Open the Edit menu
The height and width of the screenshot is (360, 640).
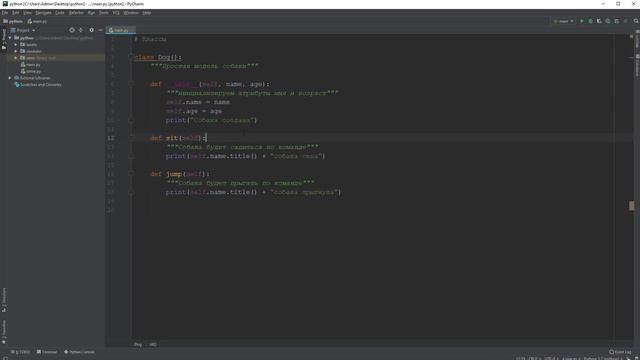16,13
